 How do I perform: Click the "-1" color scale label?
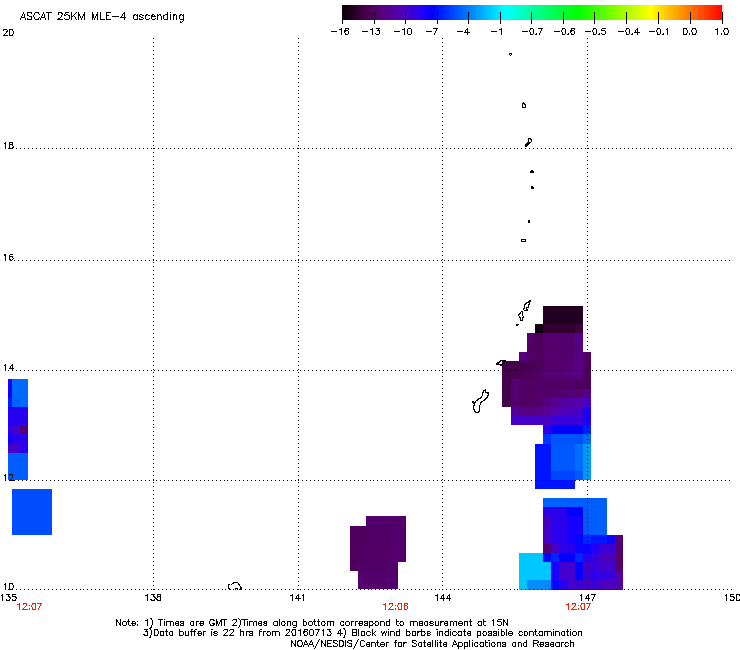496,32
